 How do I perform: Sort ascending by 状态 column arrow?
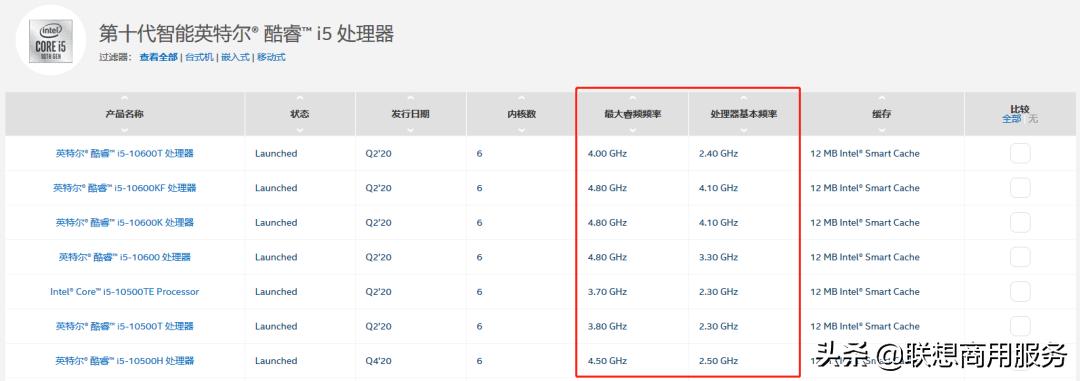point(300,98)
